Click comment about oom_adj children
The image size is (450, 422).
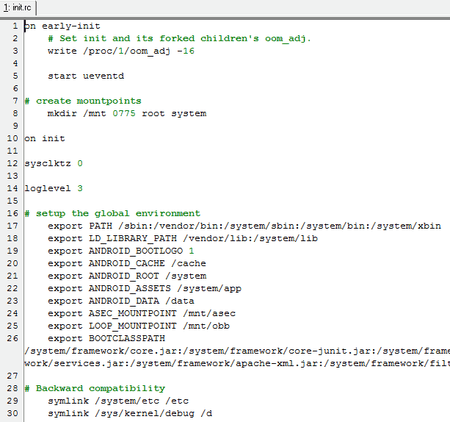click(x=179, y=38)
